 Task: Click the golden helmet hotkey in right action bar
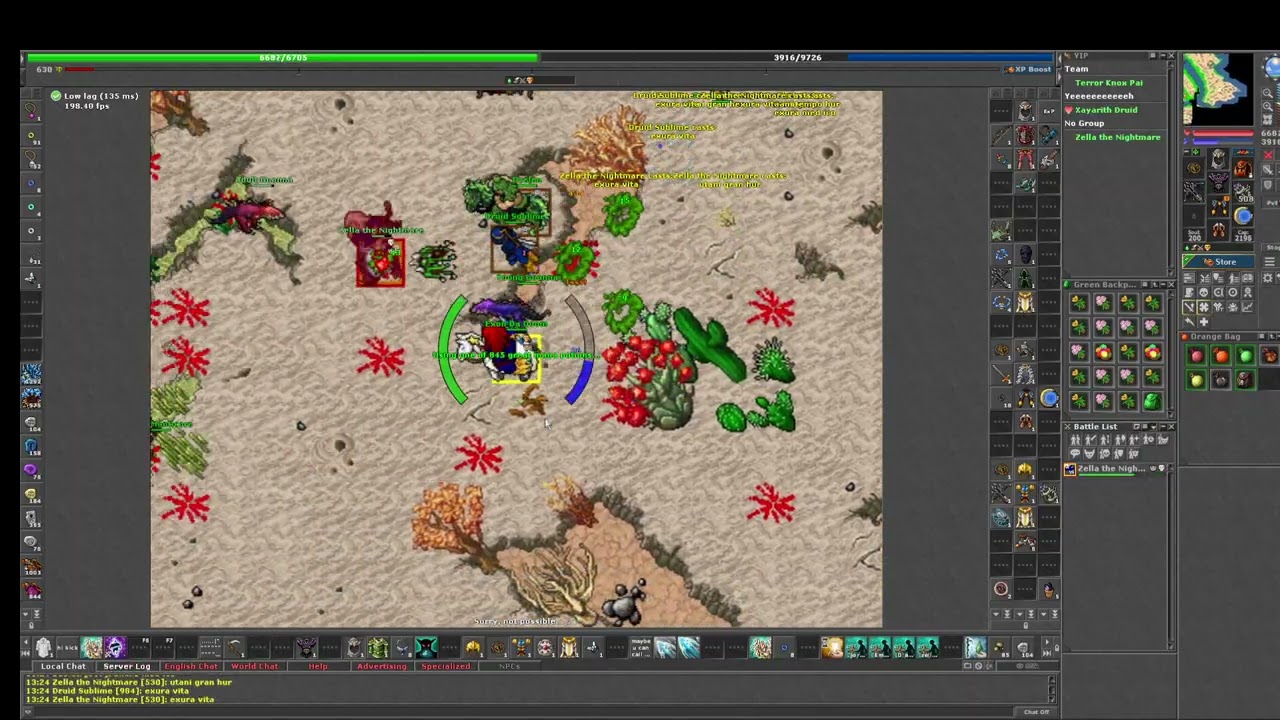[x=1025, y=470]
